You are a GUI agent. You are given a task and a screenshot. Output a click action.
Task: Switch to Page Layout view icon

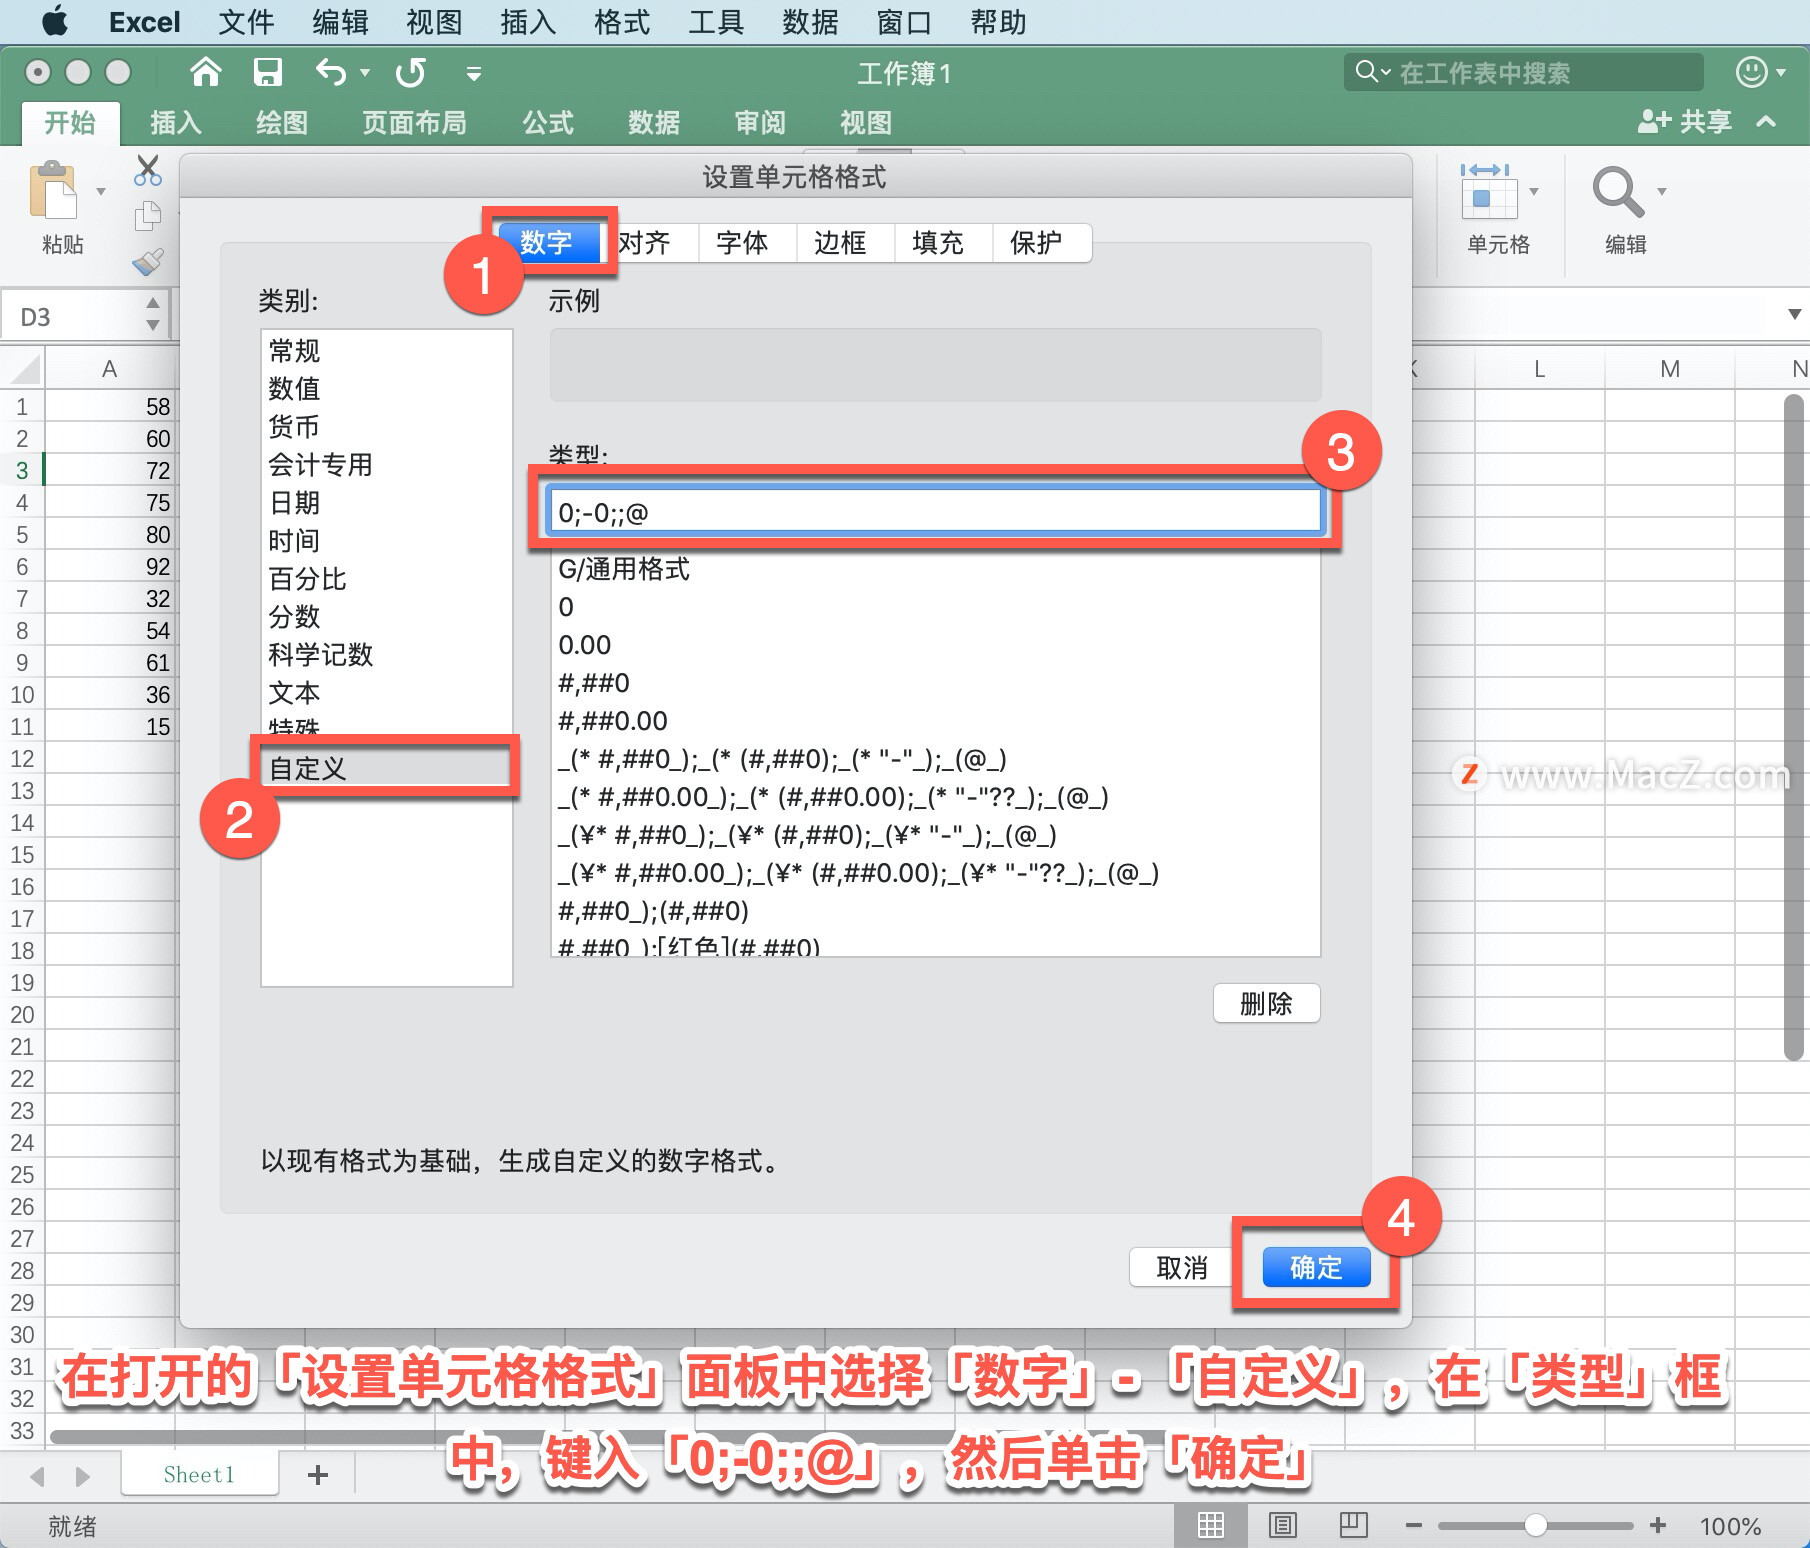[1282, 1525]
